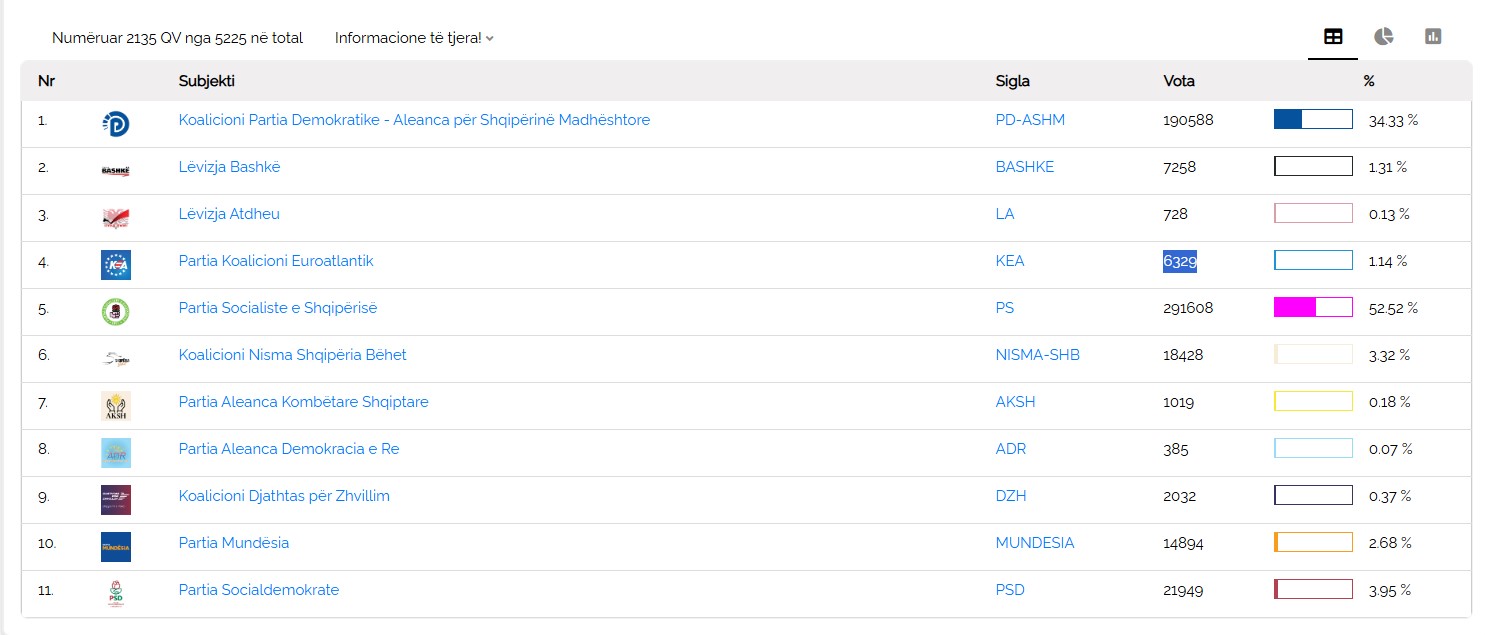Image resolution: width=1485 pixels, height=635 pixels.
Task: Click the Partia Koalicioni Euroatlantik logo
Action: (x=116, y=265)
